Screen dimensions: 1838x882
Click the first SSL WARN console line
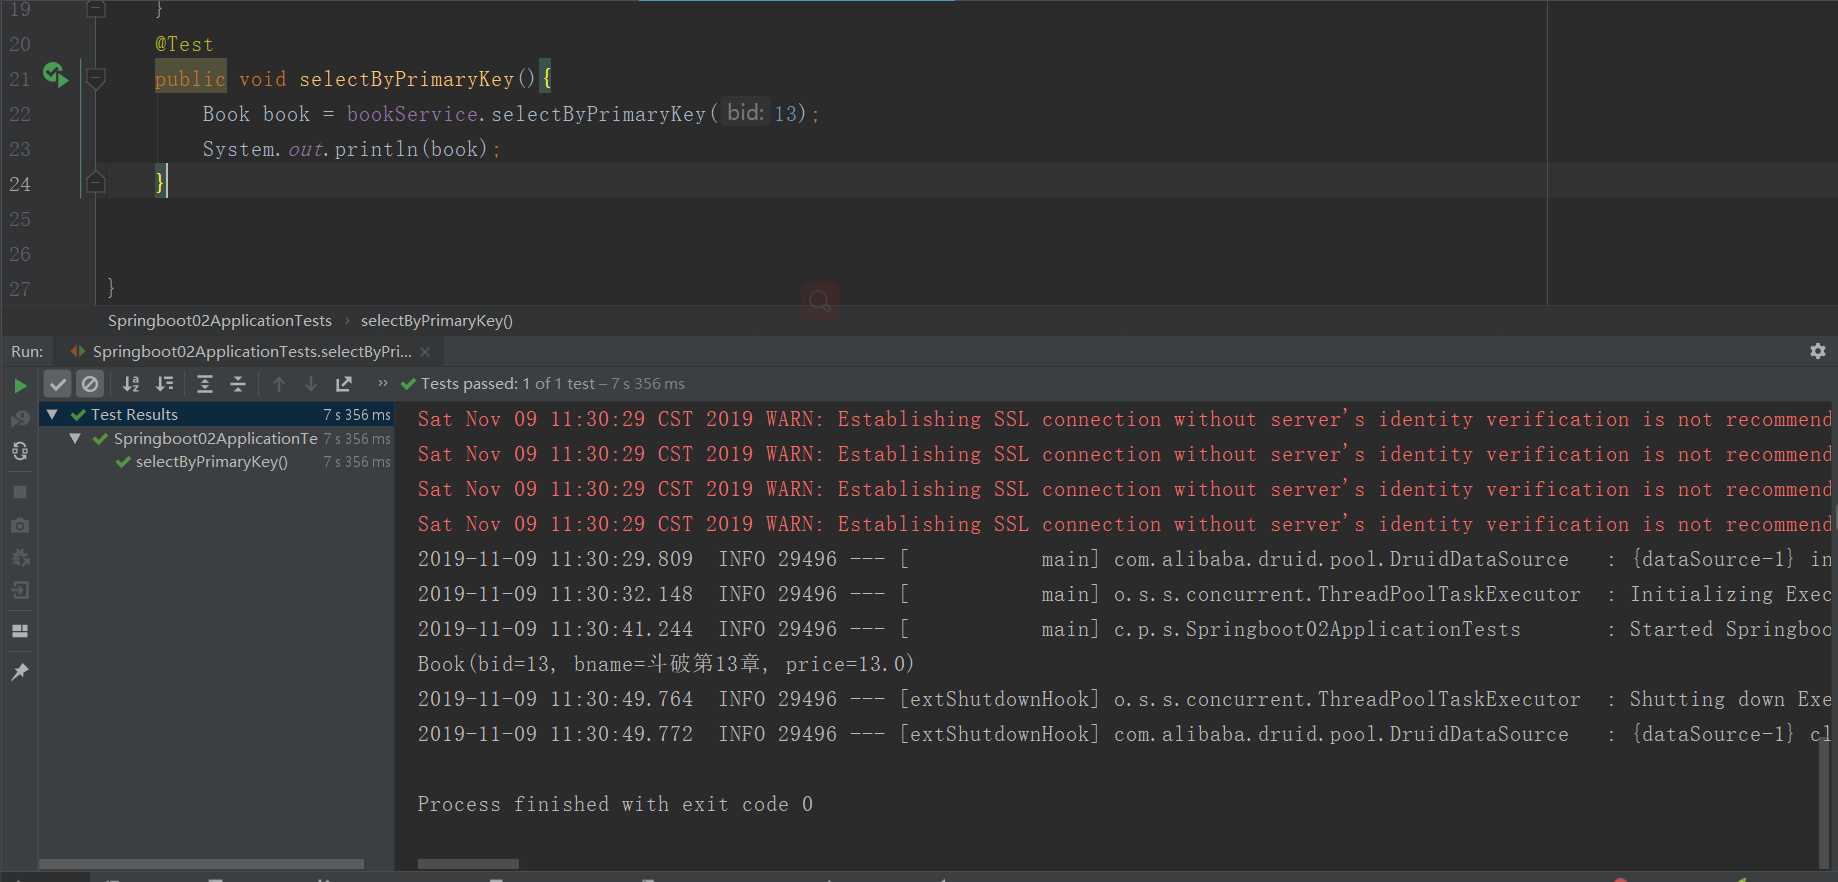[1124, 419]
